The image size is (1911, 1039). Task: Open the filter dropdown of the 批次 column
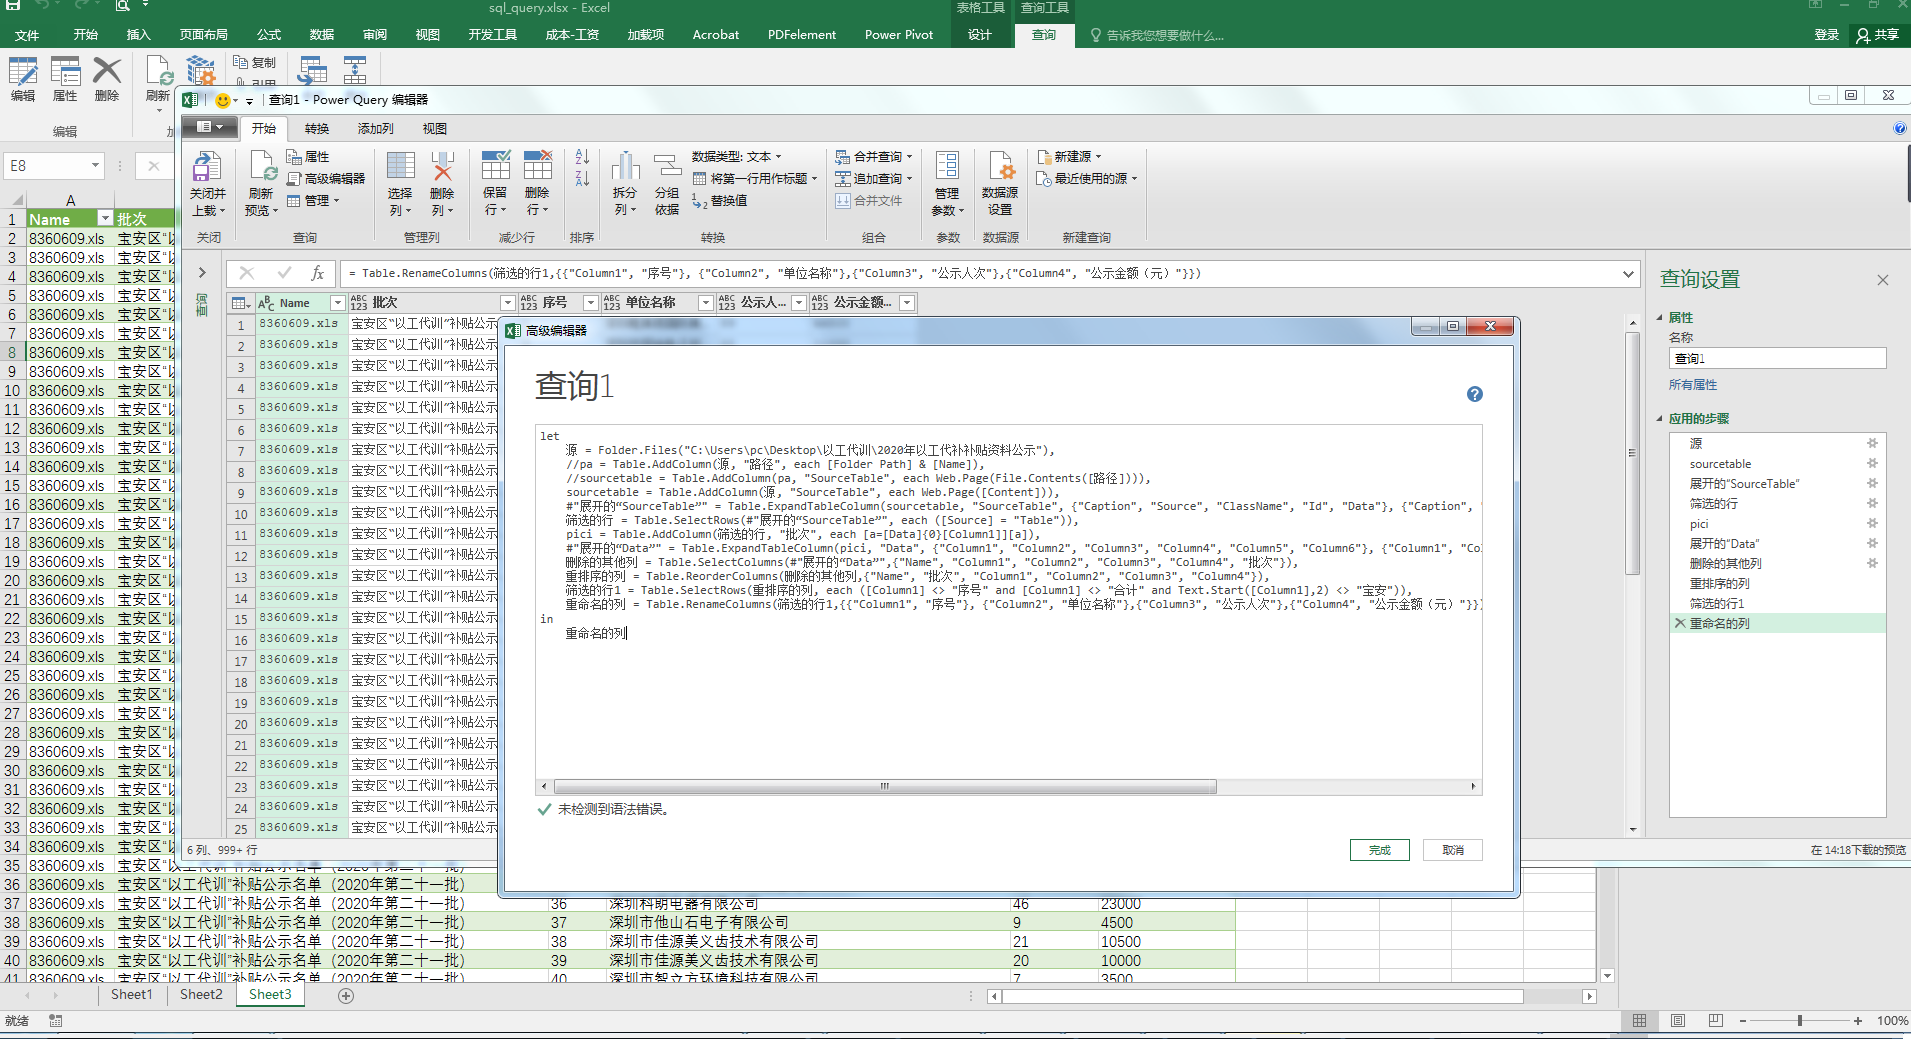(x=507, y=303)
